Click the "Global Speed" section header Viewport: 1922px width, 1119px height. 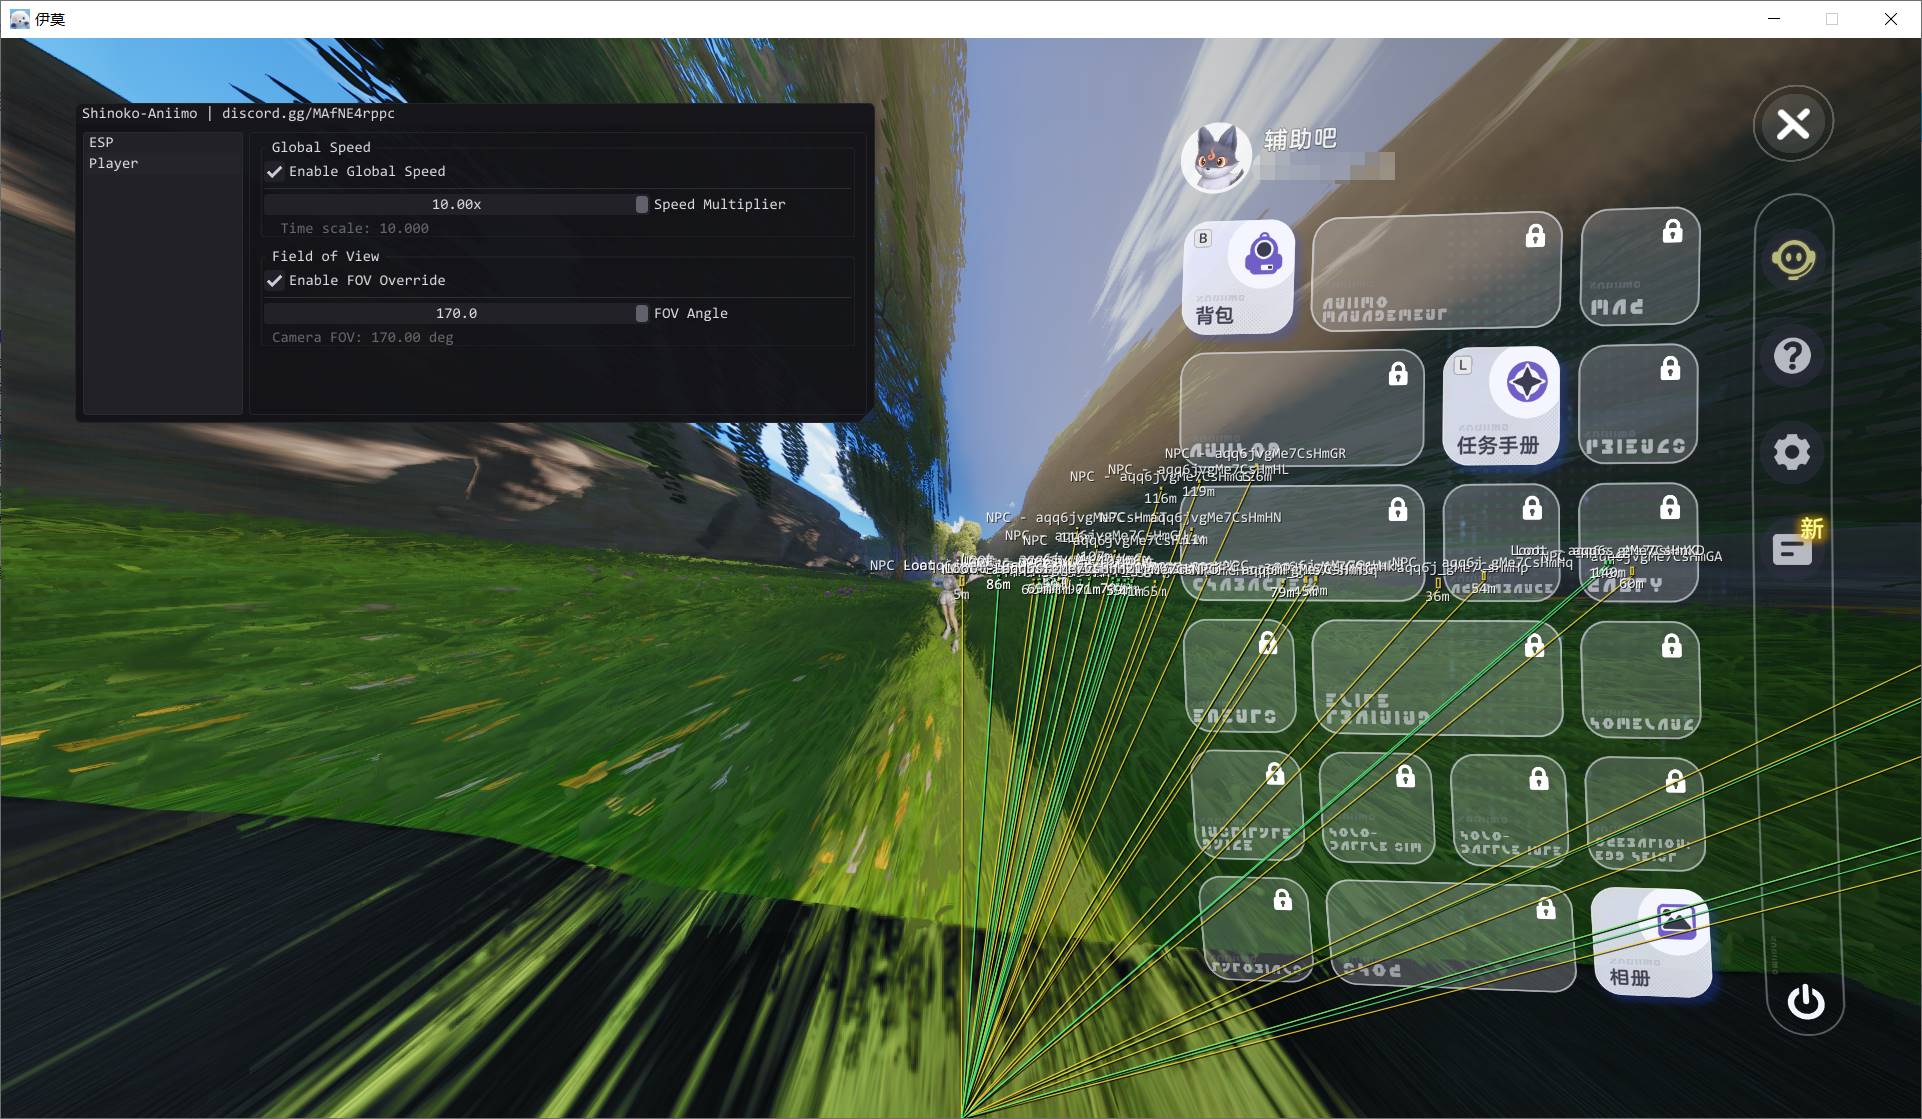(321, 147)
